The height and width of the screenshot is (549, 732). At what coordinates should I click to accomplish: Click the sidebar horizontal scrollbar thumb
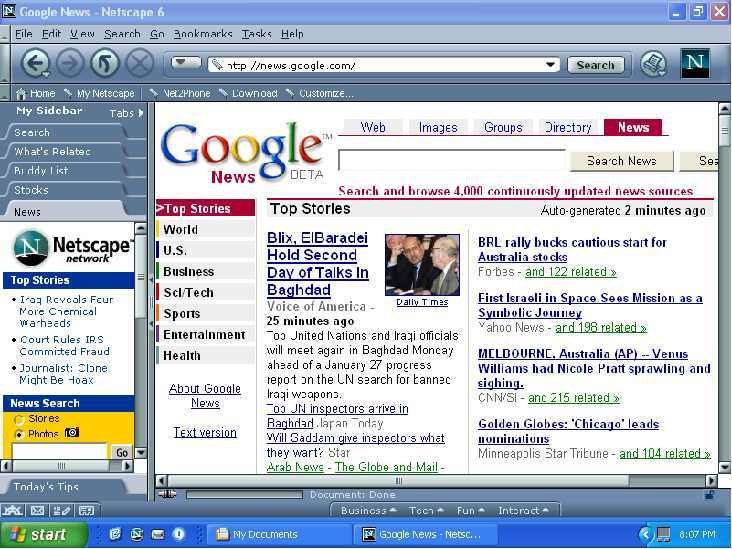61,465
